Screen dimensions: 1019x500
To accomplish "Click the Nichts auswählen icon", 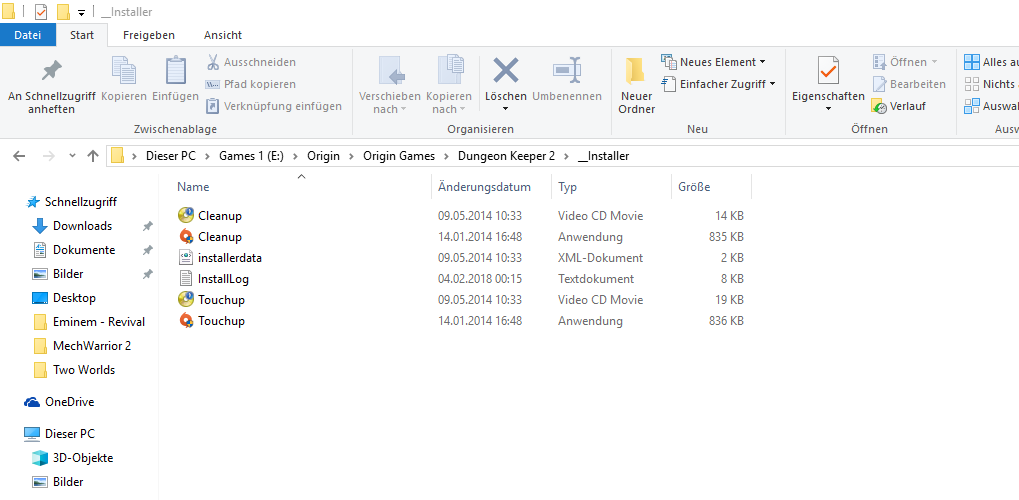I will point(972,84).
